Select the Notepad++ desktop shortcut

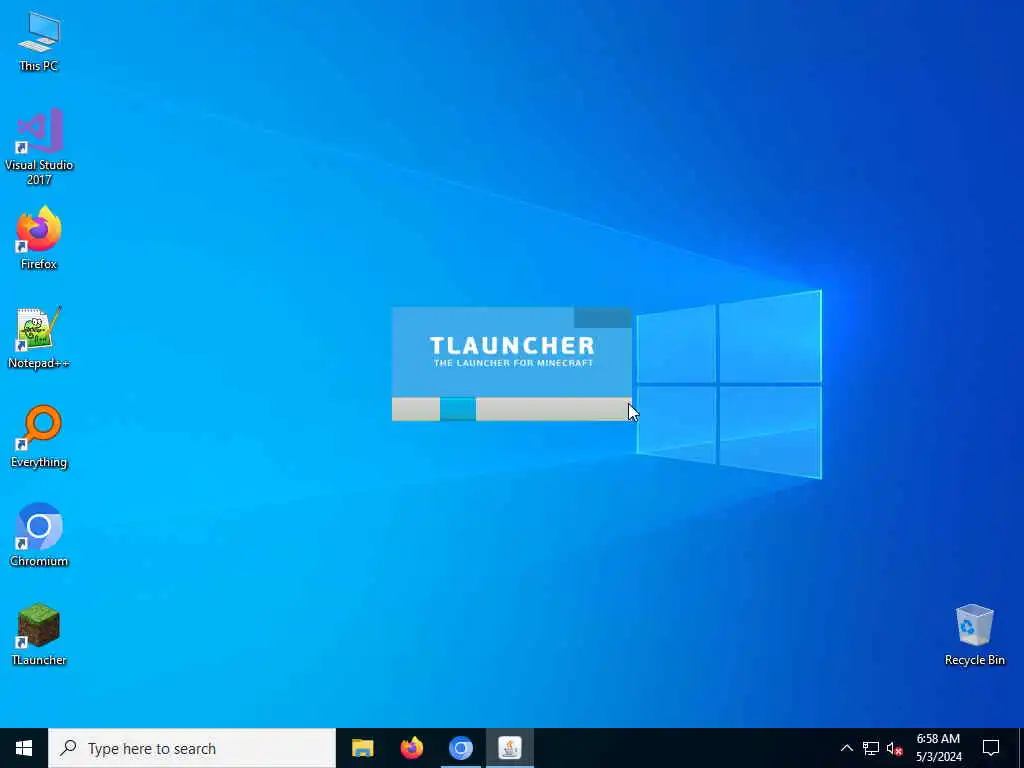coord(39,338)
